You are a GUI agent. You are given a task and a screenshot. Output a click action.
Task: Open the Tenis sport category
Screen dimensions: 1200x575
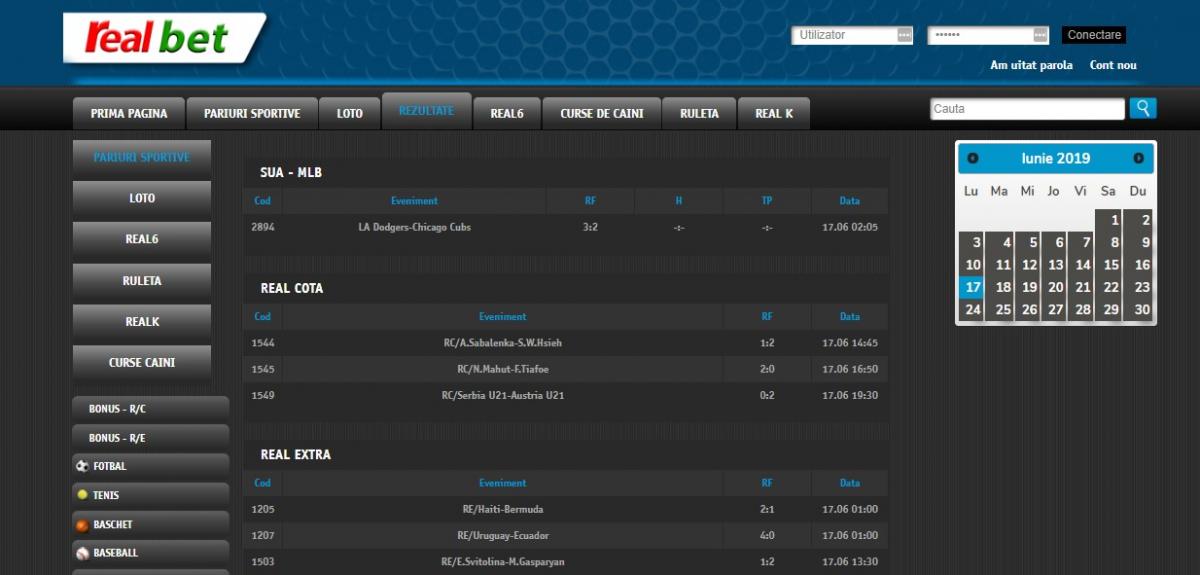[x=151, y=495]
